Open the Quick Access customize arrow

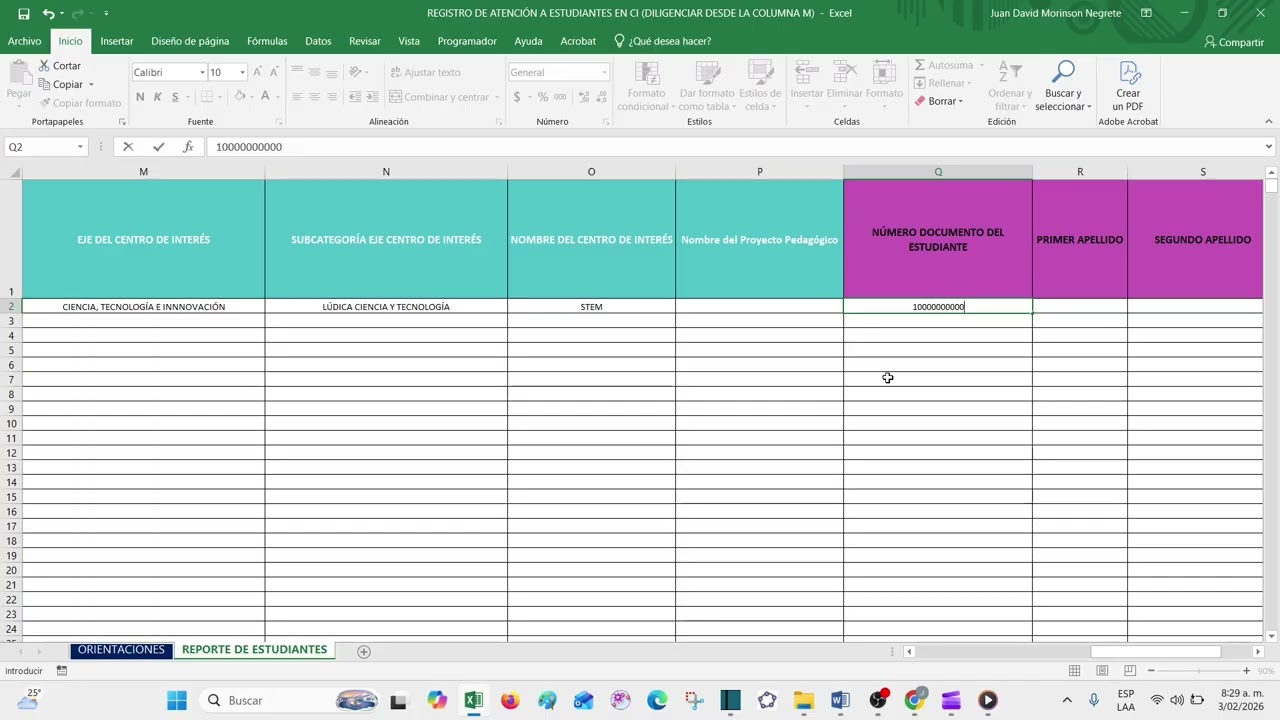[x=106, y=14]
